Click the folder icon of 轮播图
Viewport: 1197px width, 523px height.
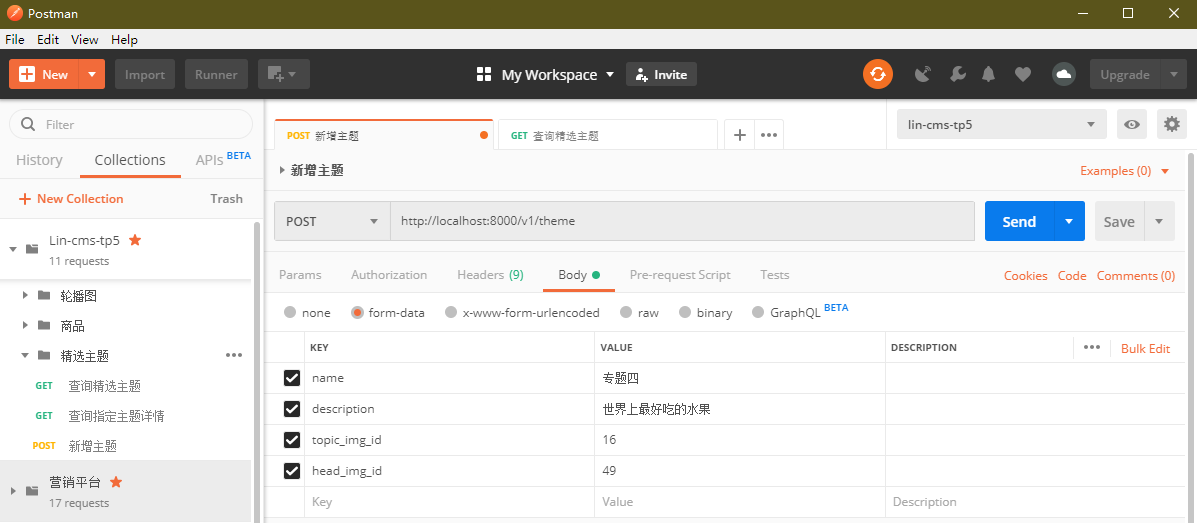pos(44,295)
